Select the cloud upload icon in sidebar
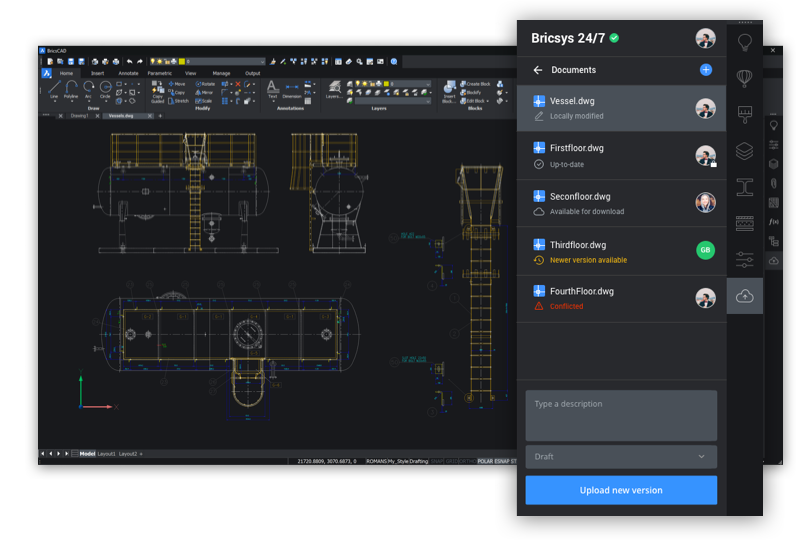 click(744, 297)
